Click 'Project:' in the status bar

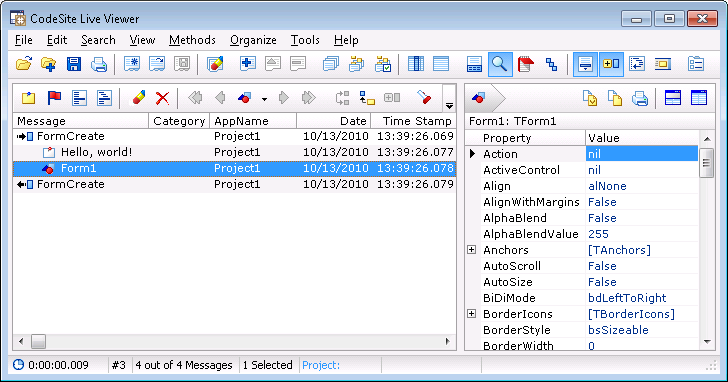pyautogui.click(x=321, y=365)
